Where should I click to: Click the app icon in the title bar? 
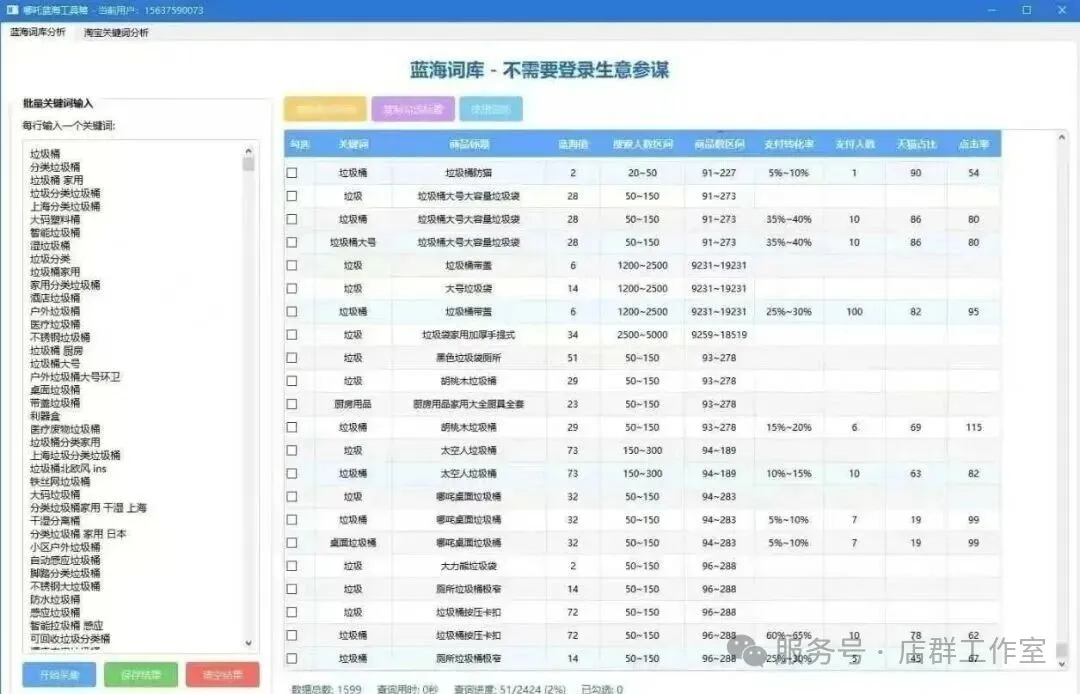click(x=12, y=10)
